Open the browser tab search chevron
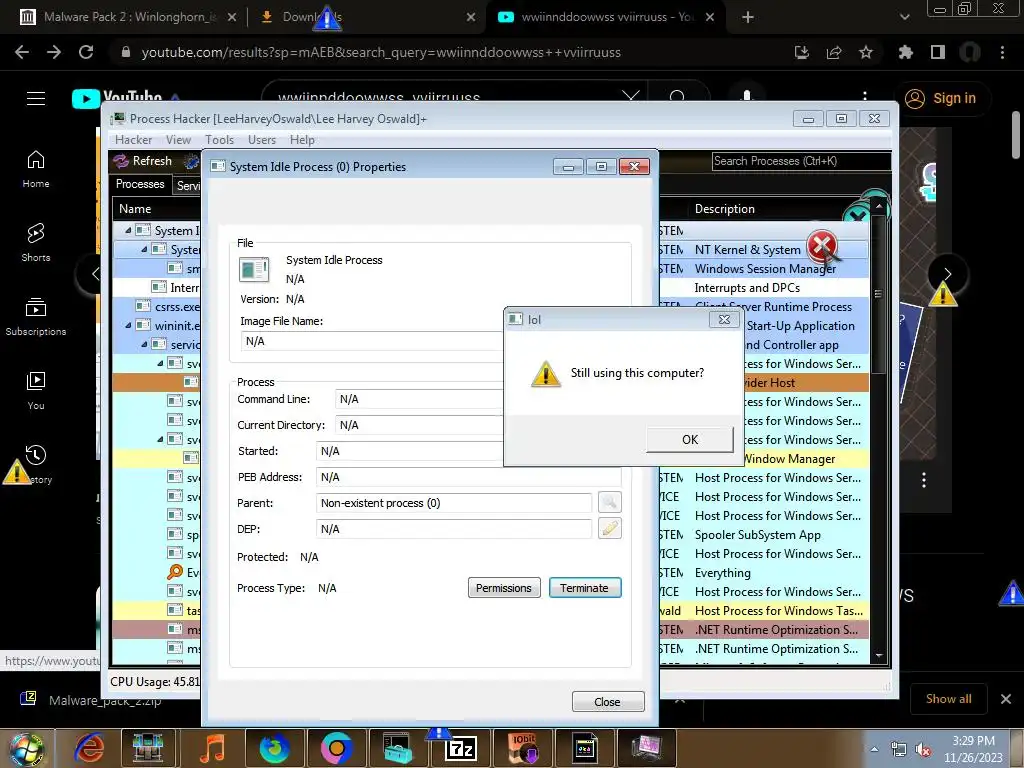Screen dimensions: 1024x768 point(904,17)
